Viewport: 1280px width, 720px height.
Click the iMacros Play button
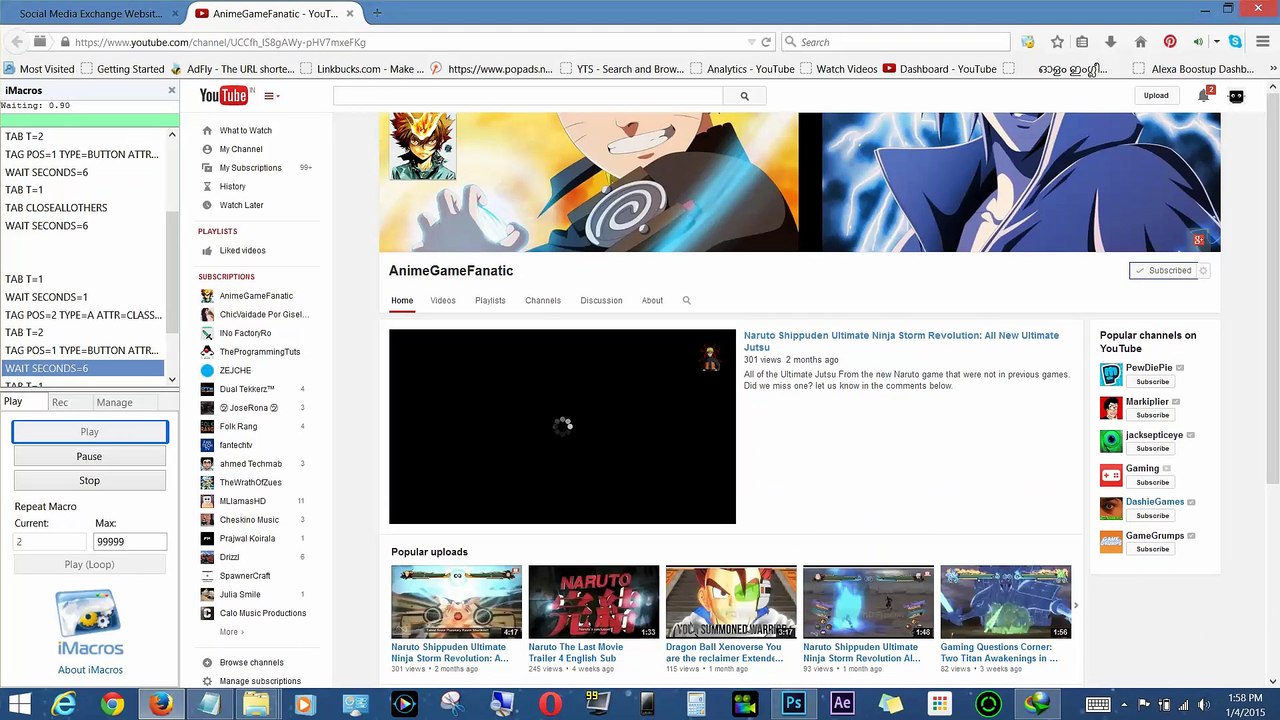point(89,432)
